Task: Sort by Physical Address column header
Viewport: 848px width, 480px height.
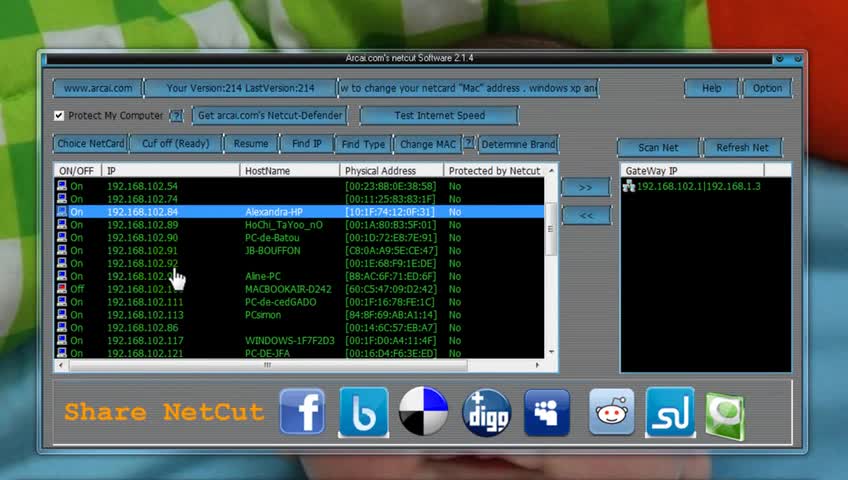Action: (392, 171)
